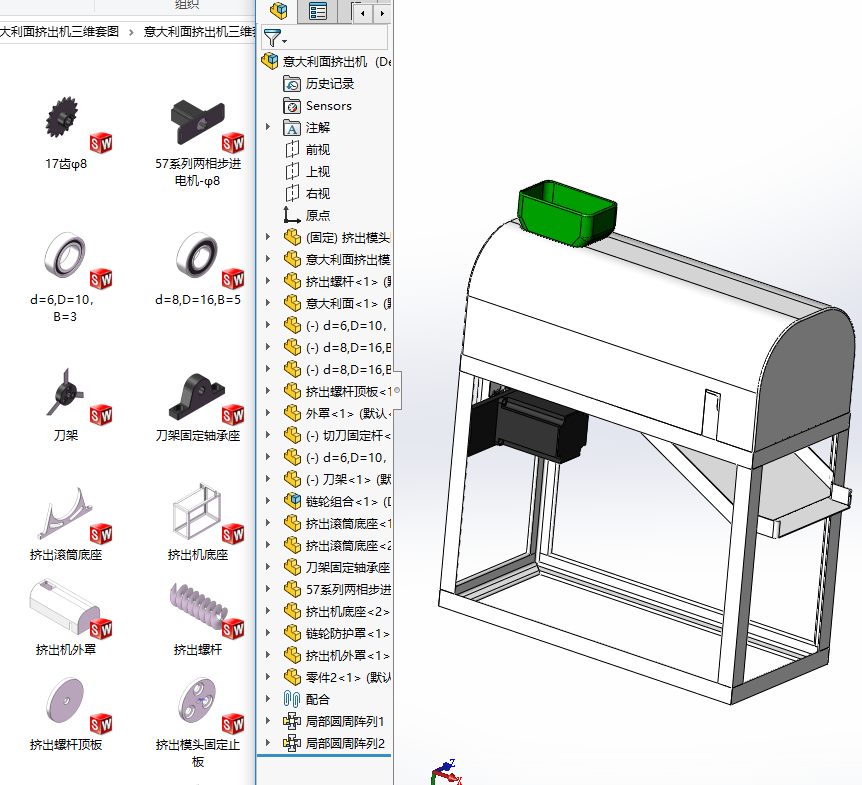The image size is (862, 785).
Task: Click the breadcrumb chevron between folders
Action: click(x=131, y=32)
